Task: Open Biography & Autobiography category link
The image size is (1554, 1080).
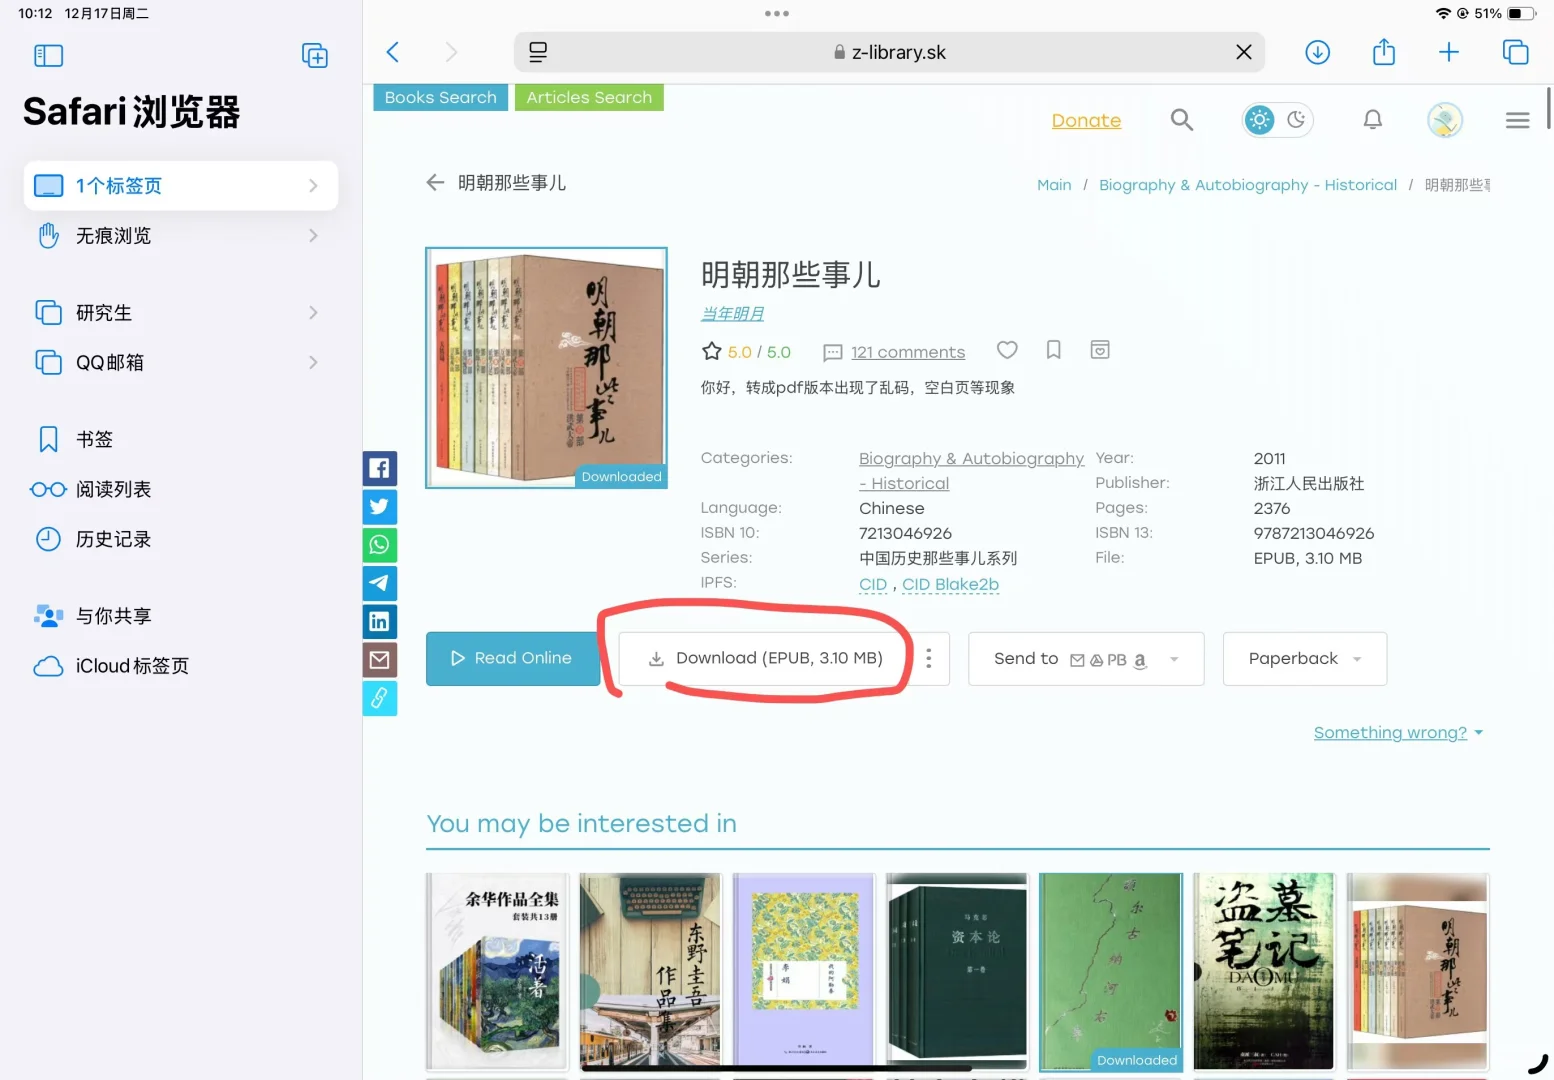Action: [971, 470]
